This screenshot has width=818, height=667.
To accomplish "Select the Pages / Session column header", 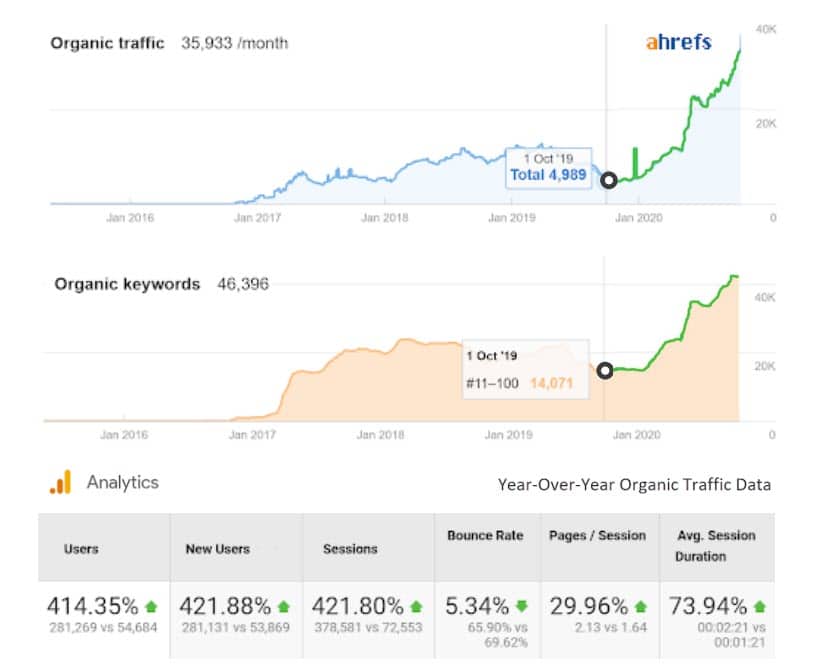I will pyautogui.click(x=598, y=536).
